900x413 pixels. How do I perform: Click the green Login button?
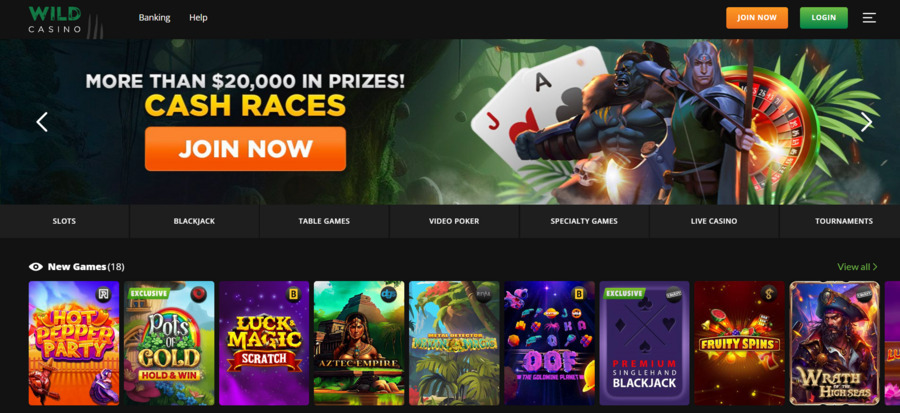(824, 18)
